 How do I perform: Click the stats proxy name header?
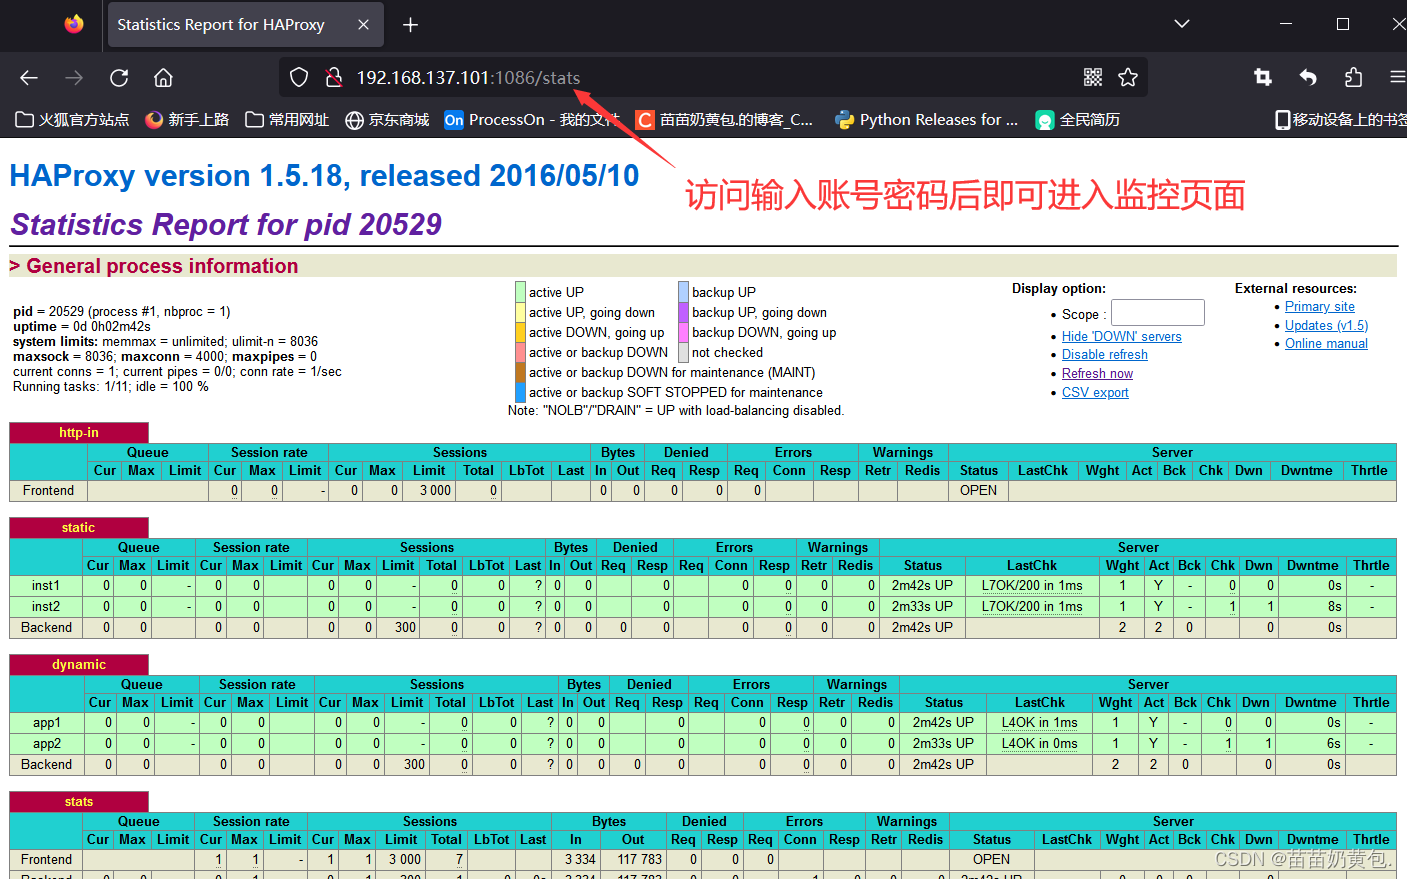[x=79, y=802]
